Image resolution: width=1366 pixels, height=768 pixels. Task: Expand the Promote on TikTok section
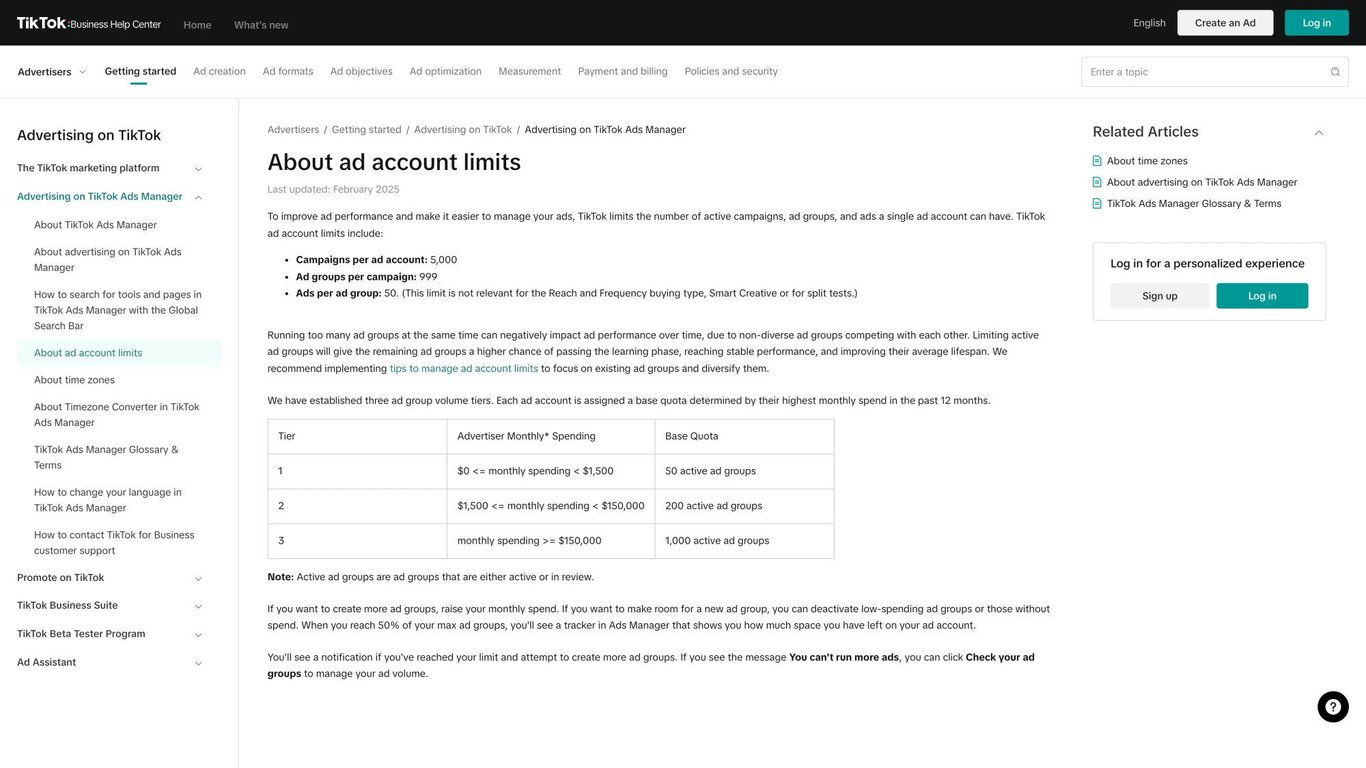(x=198, y=578)
